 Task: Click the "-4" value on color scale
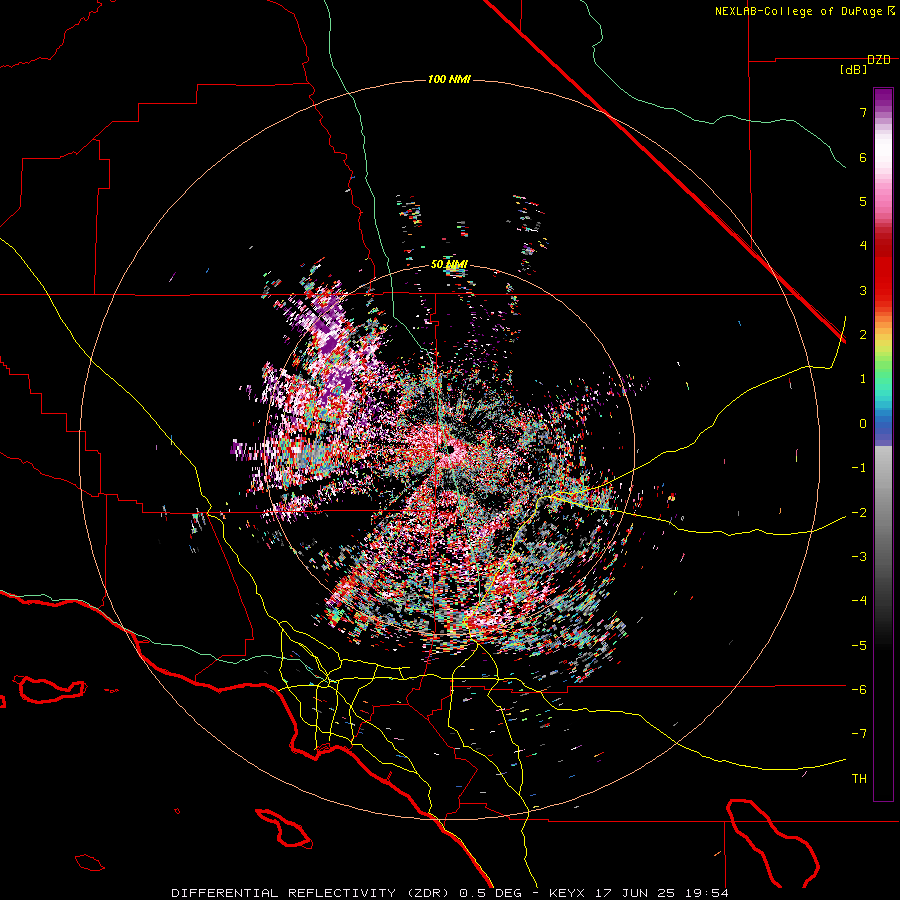tap(859, 601)
